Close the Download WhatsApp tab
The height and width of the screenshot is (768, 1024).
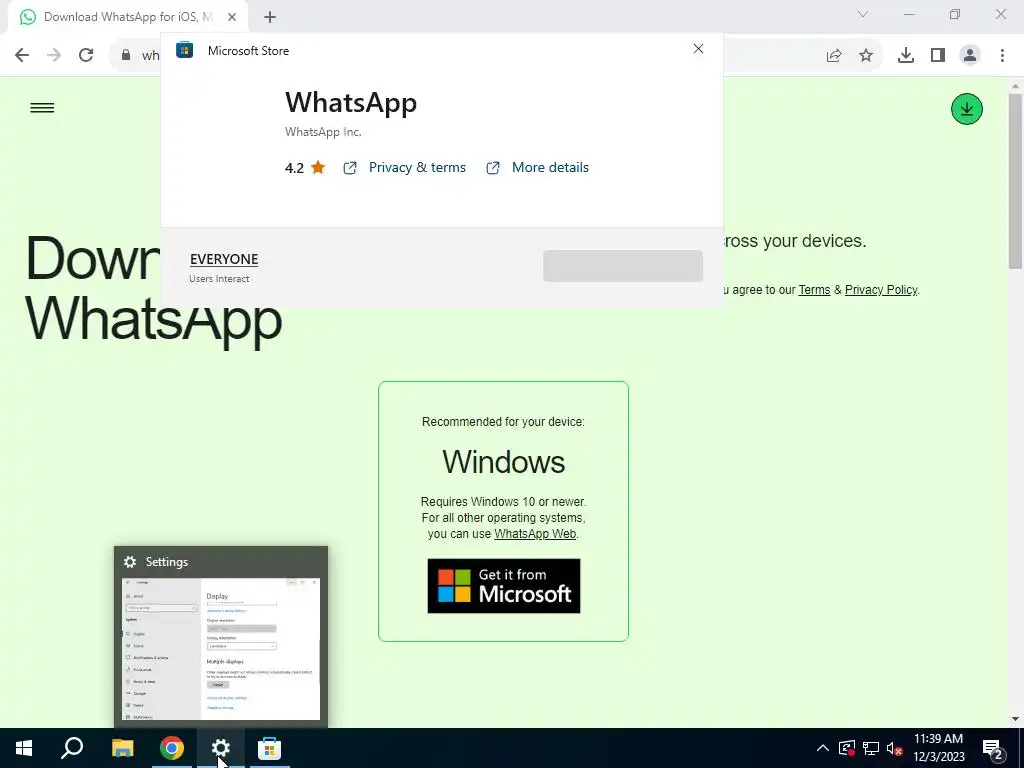point(232,17)
